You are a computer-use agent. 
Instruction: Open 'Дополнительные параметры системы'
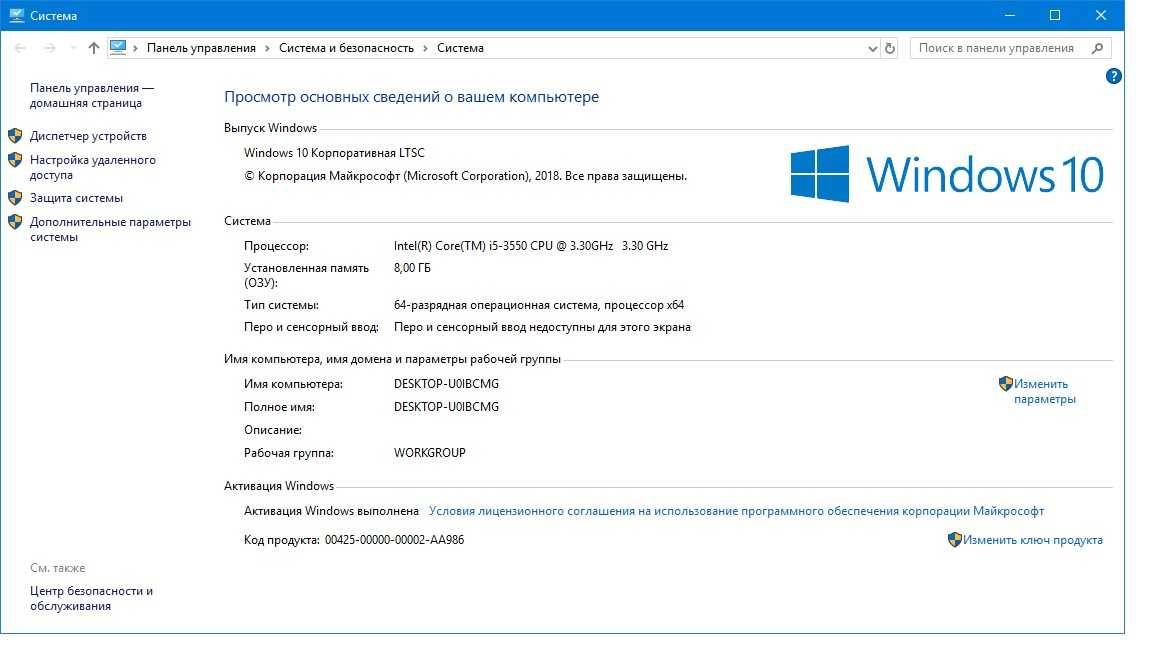[110, 229]
